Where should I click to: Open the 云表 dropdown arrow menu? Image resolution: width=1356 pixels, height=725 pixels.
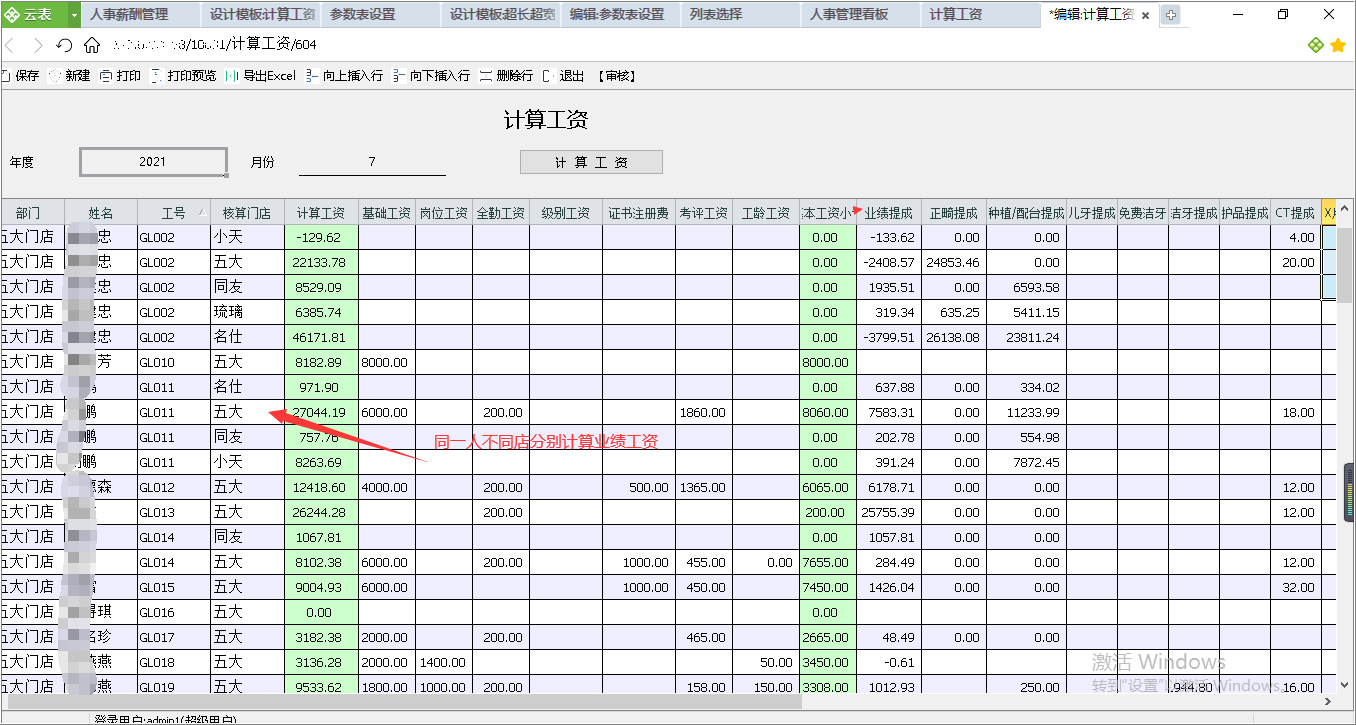click(75, 15)
